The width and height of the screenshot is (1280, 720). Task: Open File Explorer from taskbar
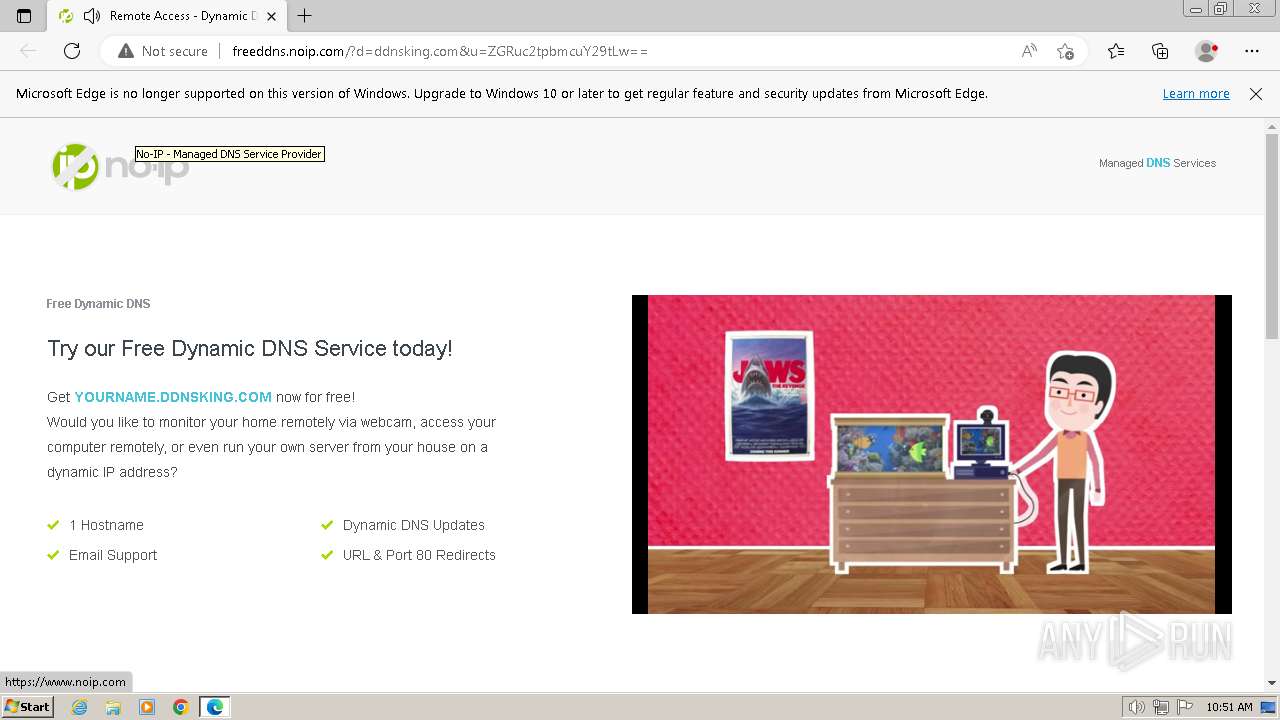tap(113, 707)
